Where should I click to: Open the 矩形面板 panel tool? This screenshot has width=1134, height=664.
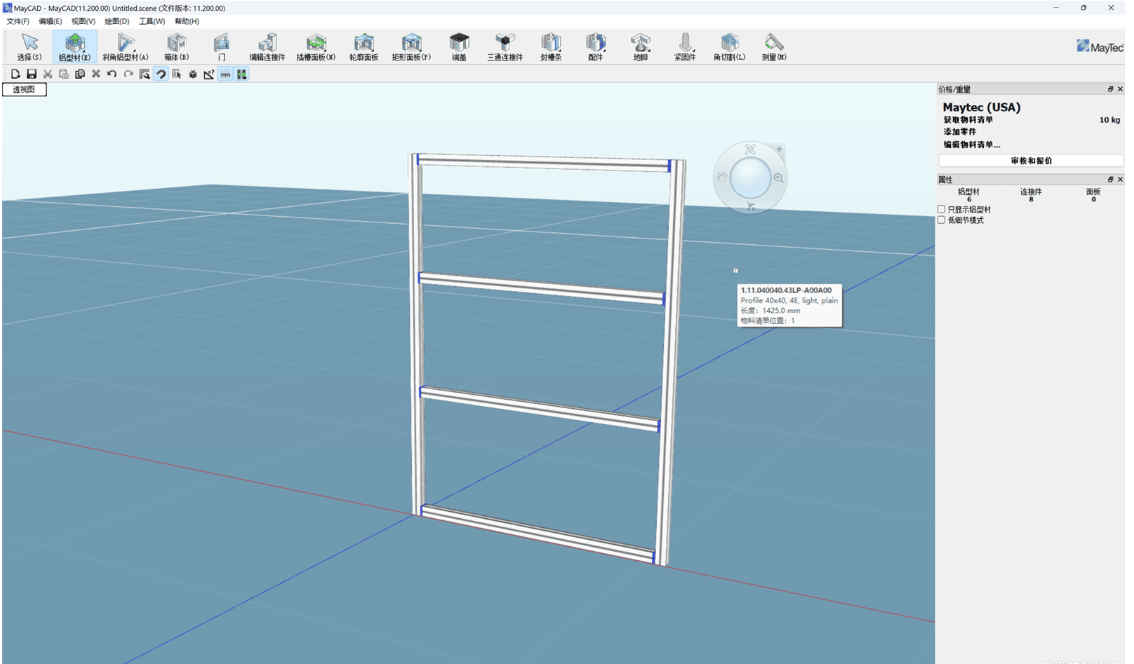(x=411, y=45)
